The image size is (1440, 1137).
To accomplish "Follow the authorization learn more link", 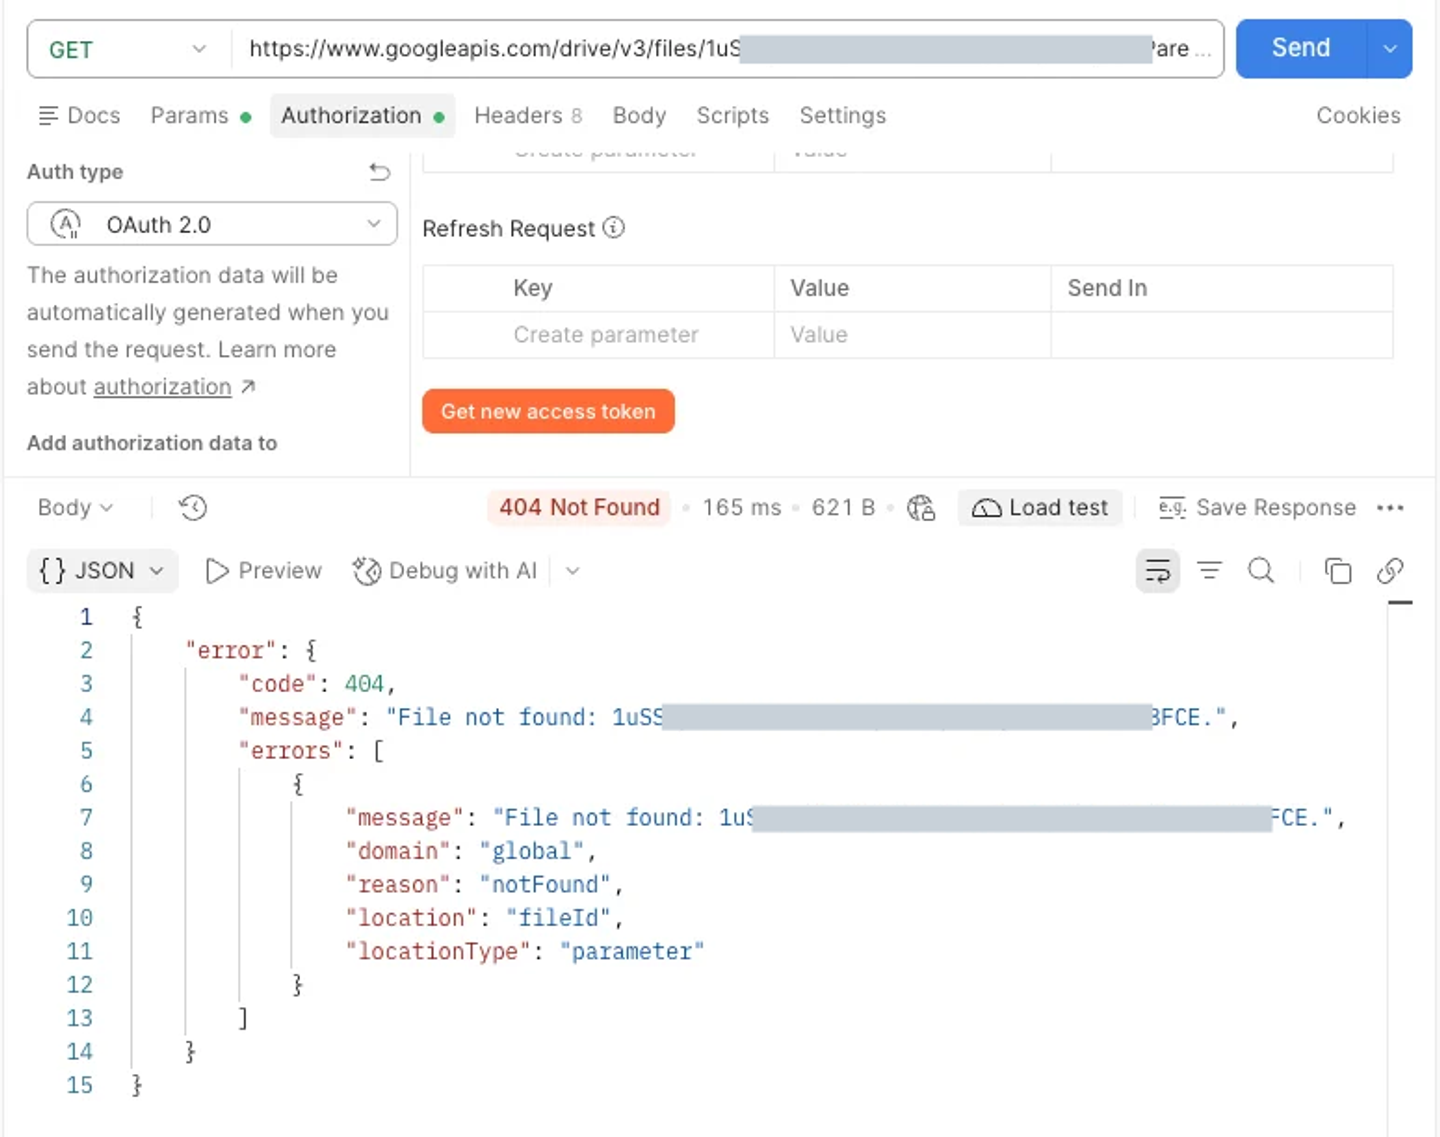I will tap(162, 387).
